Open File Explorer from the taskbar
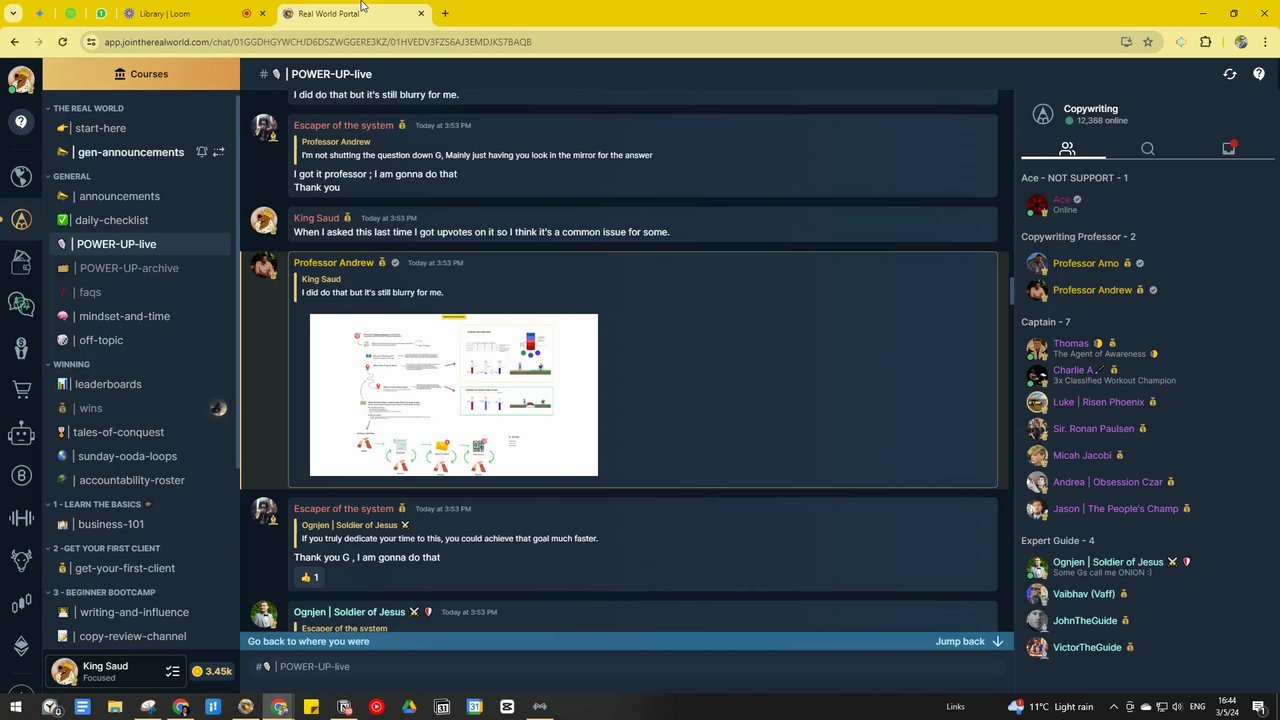Image resolution: width=1280 pixels, height=720 pixels. point(115,707)
